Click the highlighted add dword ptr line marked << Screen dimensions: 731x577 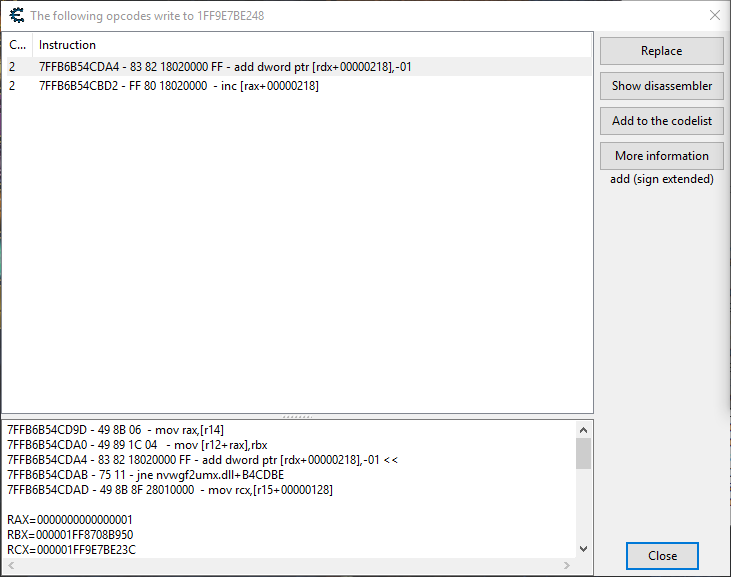tap(203, 460)
